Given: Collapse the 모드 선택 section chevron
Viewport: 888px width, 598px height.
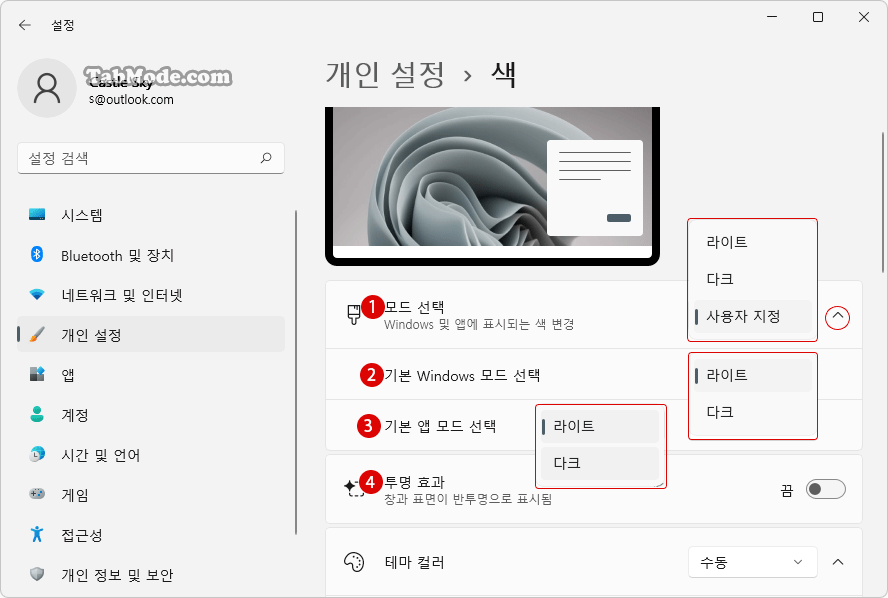Looking at the screenshot, I should 838,317.
